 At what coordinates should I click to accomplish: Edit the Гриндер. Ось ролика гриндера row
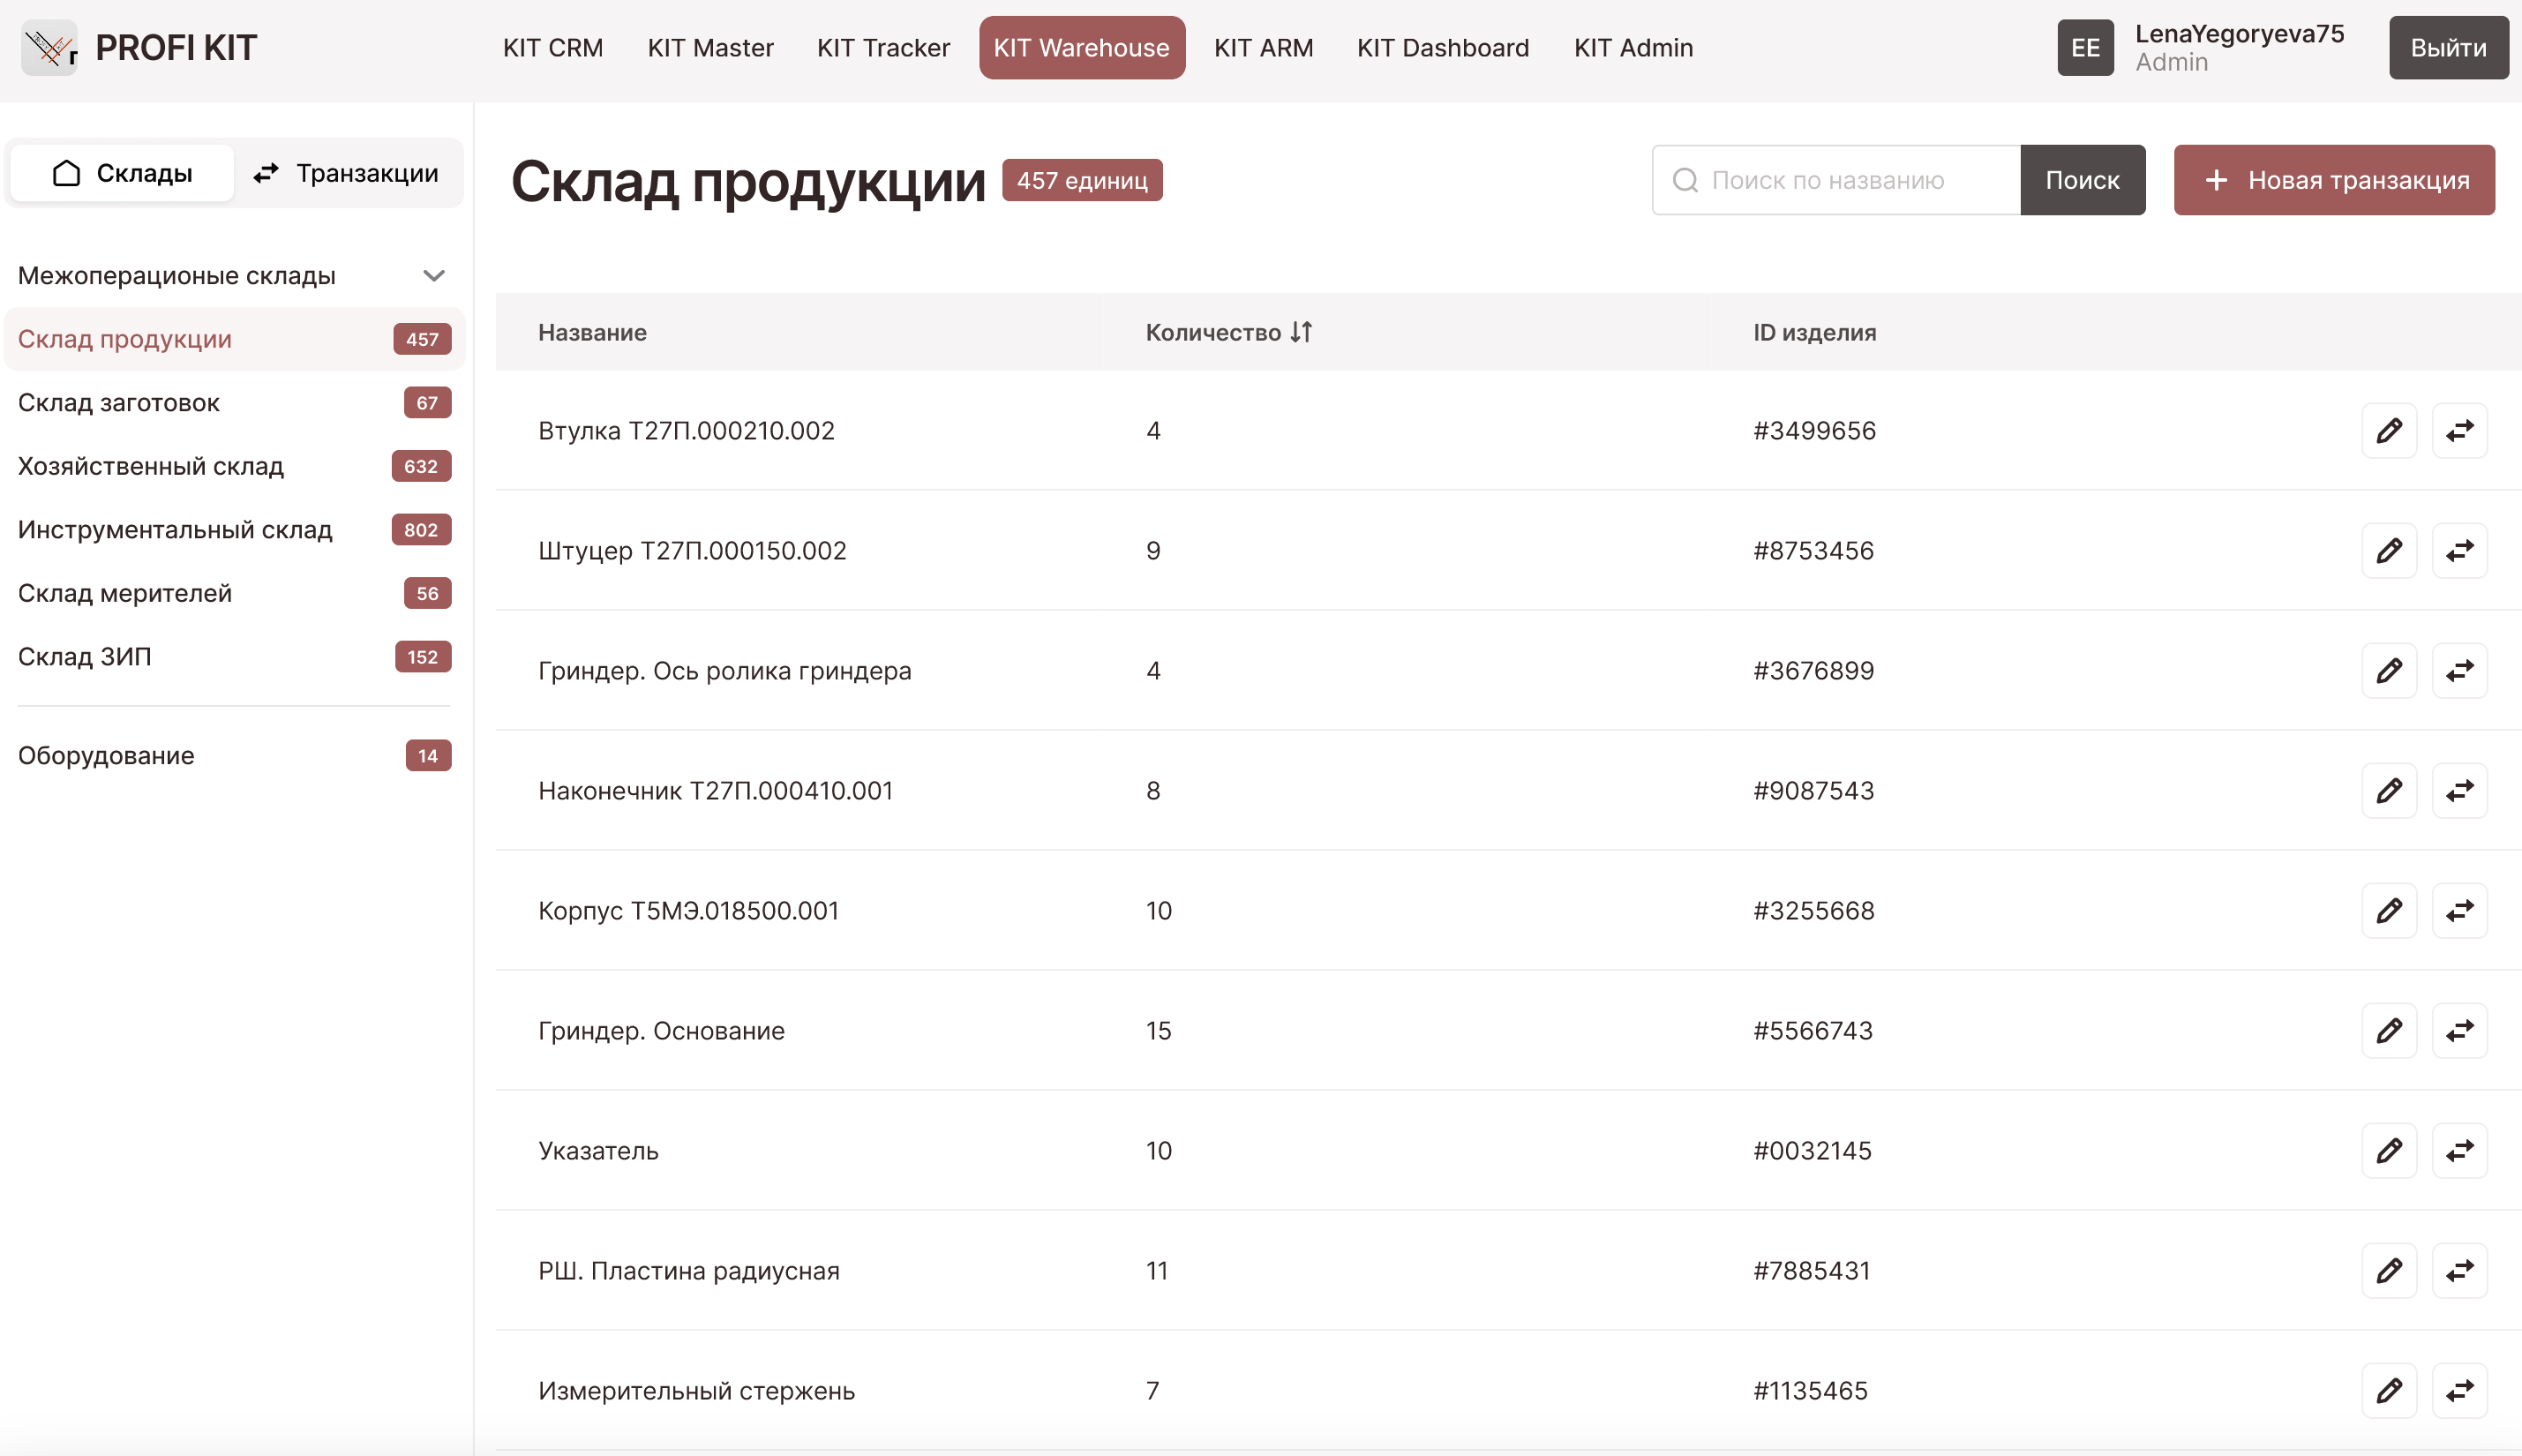tap(2388, 671)
